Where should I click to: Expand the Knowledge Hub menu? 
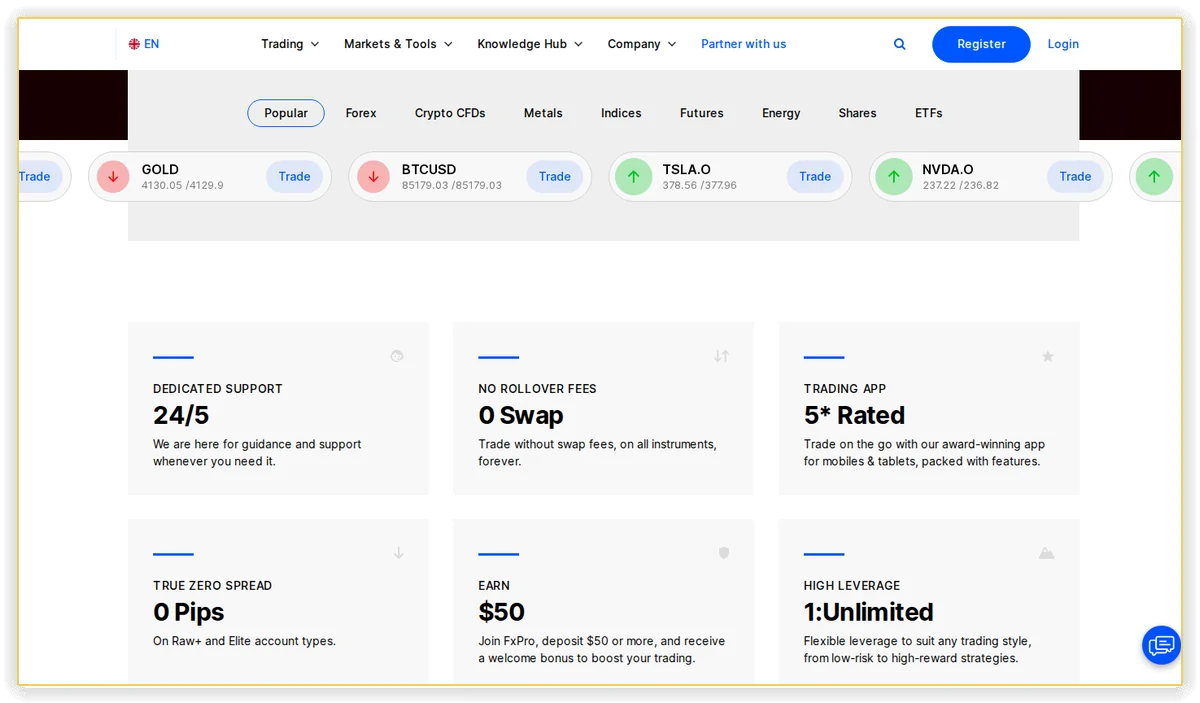(x=530, y=44)
